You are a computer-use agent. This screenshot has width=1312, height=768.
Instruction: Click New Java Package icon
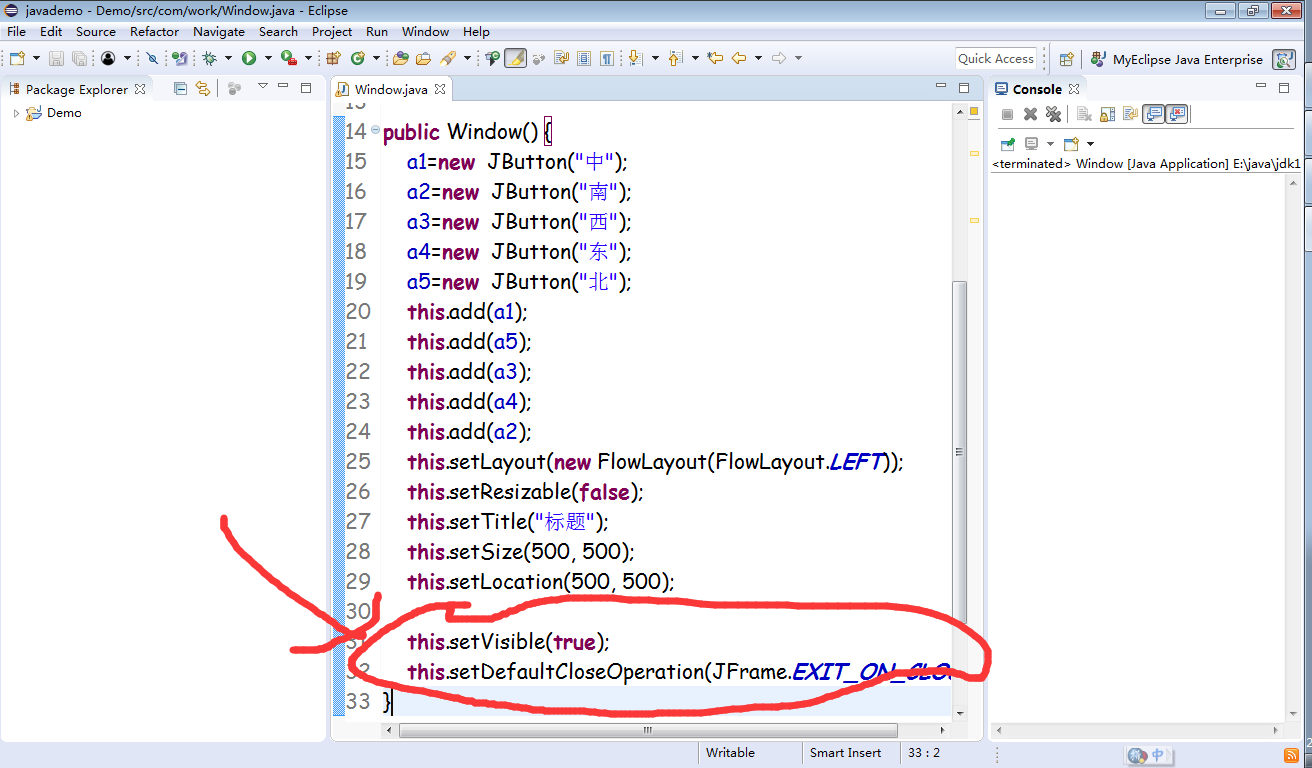(333, 58)
